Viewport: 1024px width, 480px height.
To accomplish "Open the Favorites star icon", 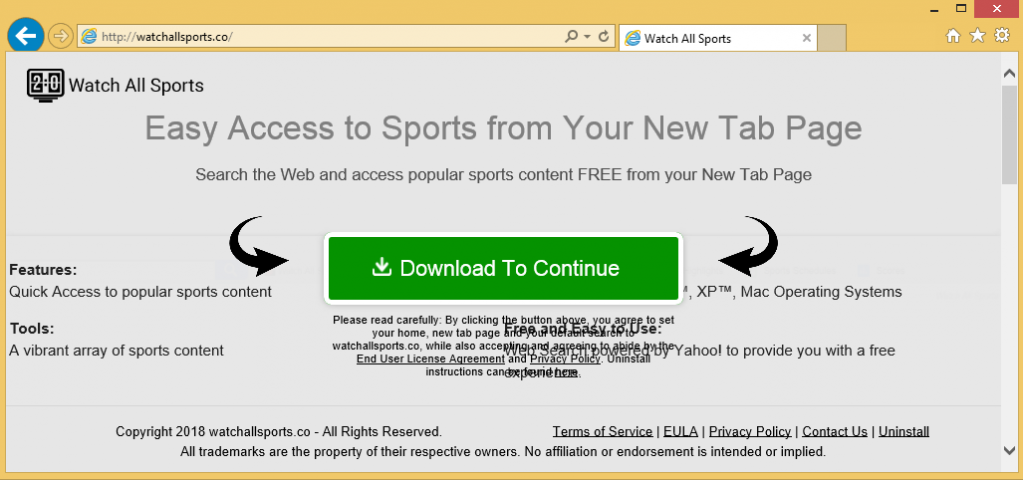I will click(976, 37).
